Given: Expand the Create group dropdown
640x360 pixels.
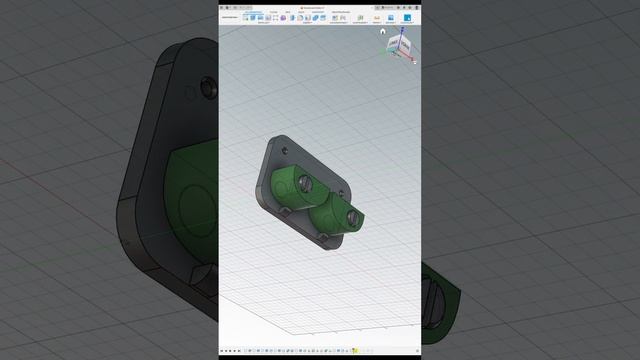Looking at the screenshot, I should click(x=264, y=23).
